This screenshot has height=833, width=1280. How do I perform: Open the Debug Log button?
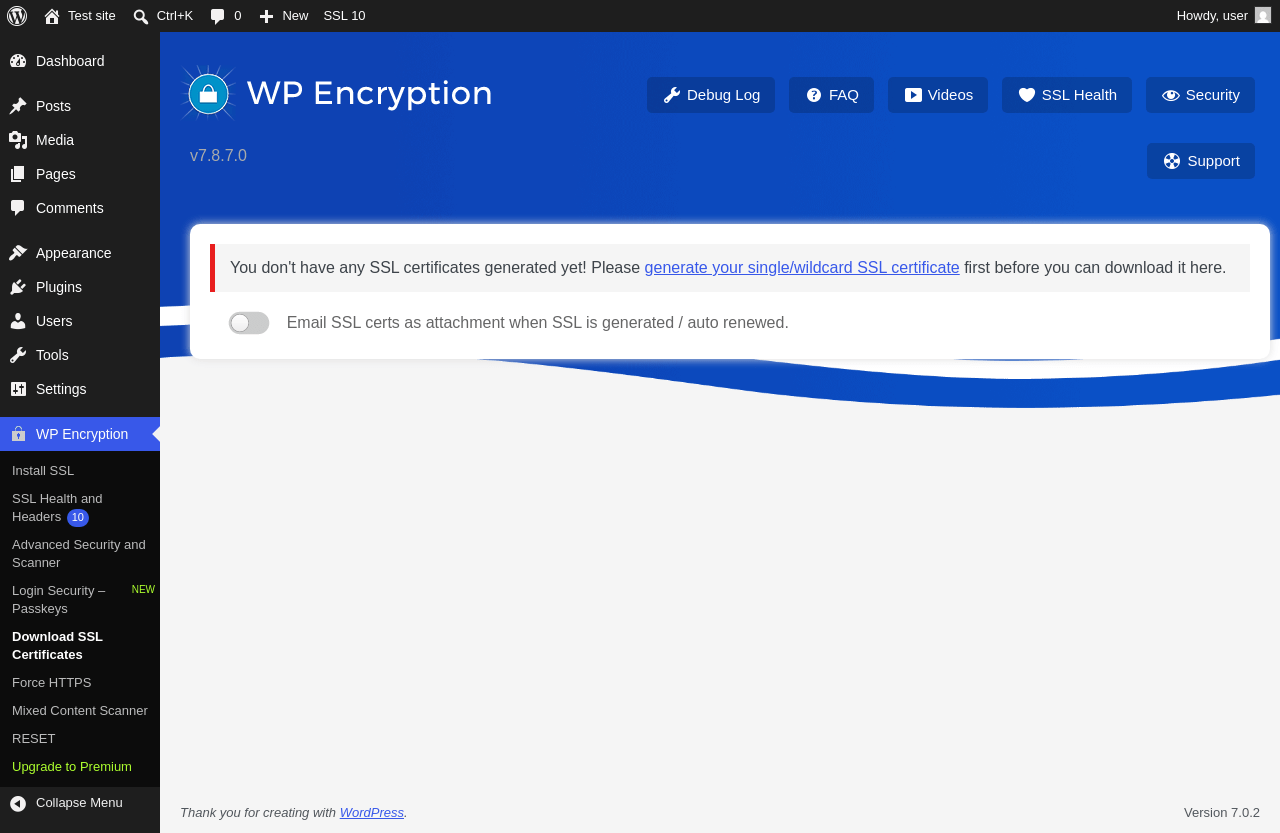[x=711, y=95]
